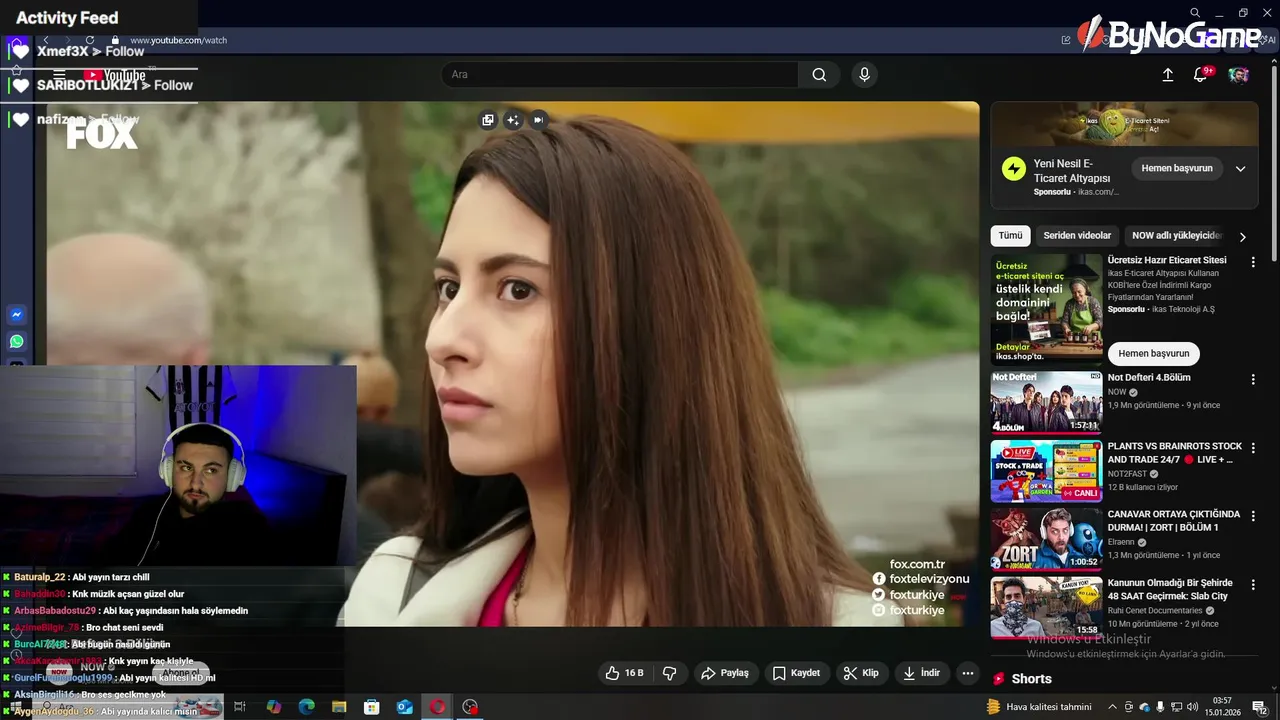
Task: Click the YouTube logo
Action: pyautogui.click(x=114, y=75)
